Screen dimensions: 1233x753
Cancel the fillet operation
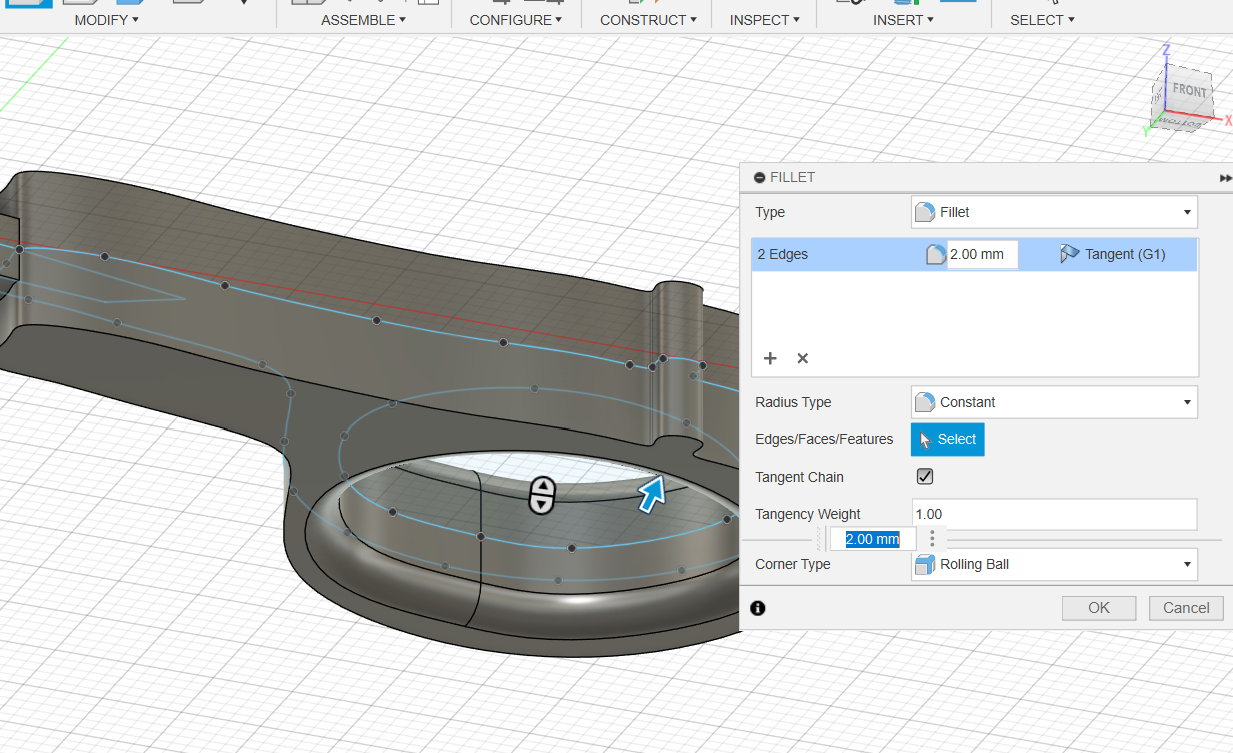(x=1186, y=608)
